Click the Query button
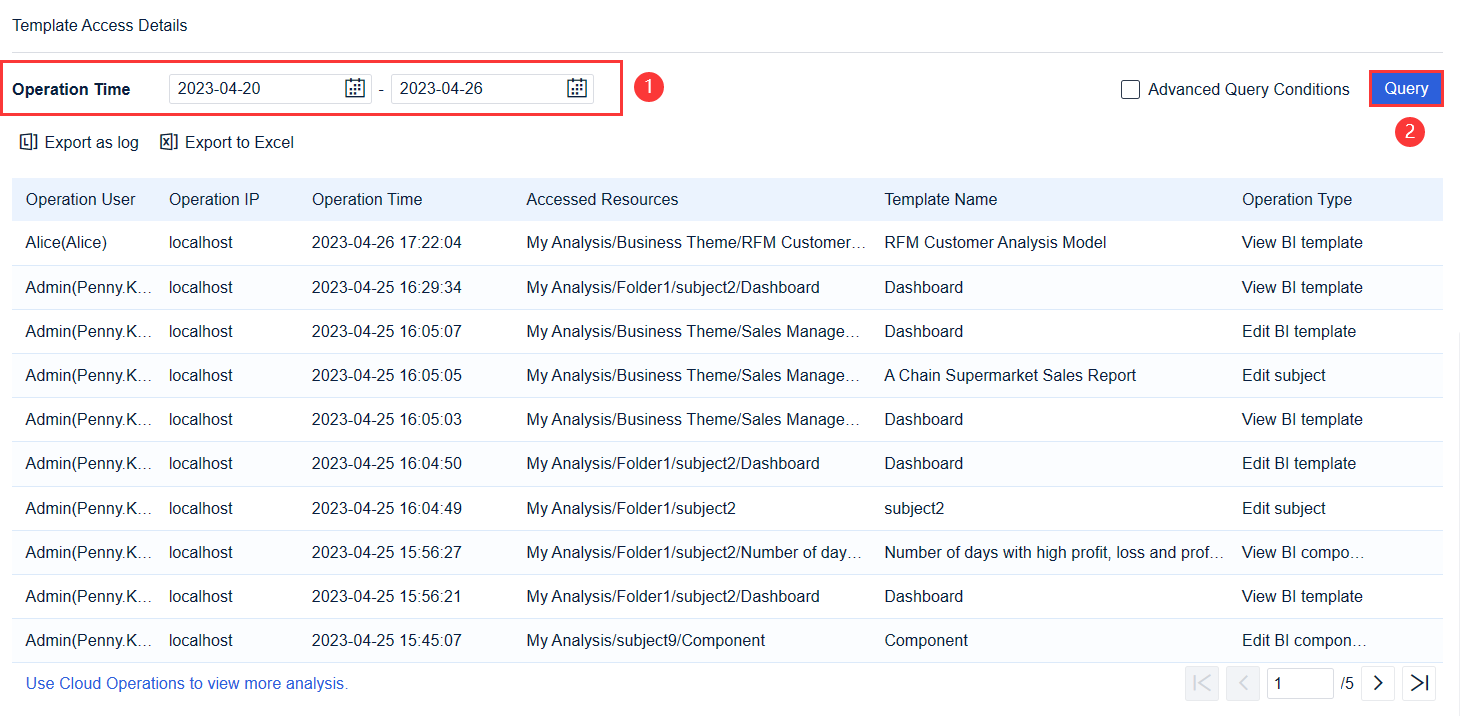 [1406, 88]
